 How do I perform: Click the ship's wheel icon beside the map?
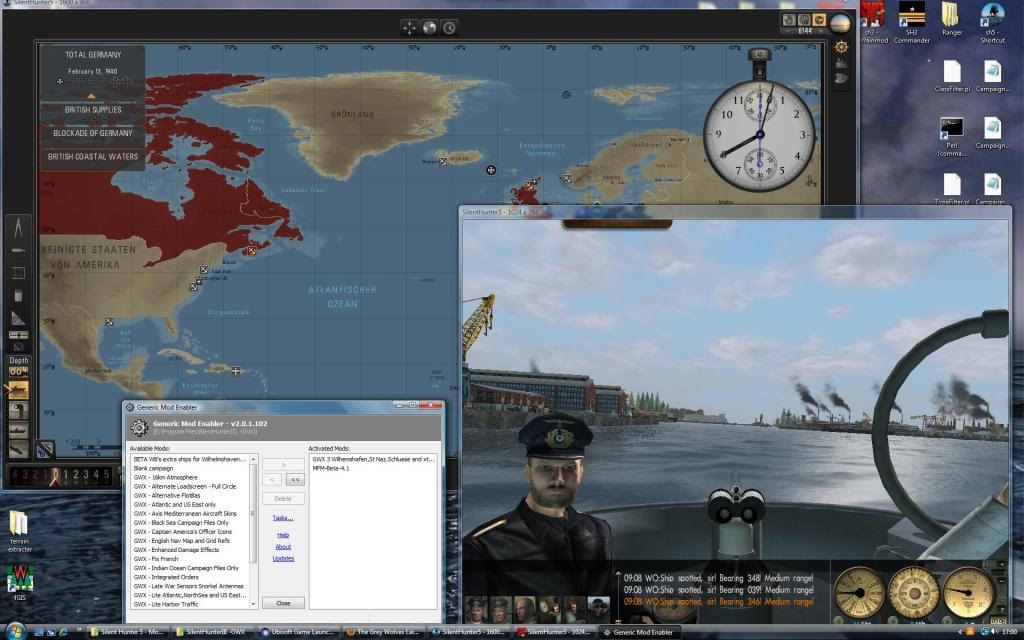[841, 47]
